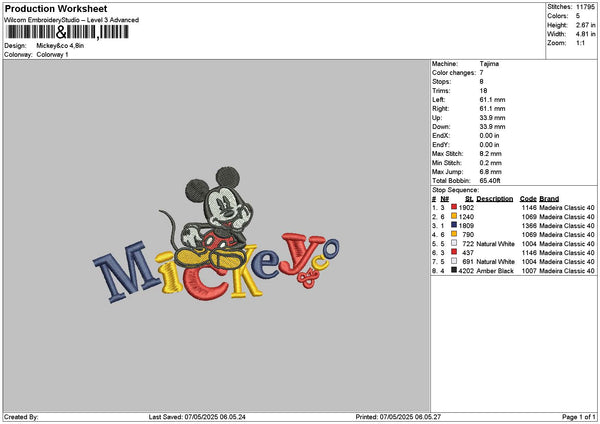
Task: Click the yellow swatch beside 1240 stitches
Action: click(454, 216)
